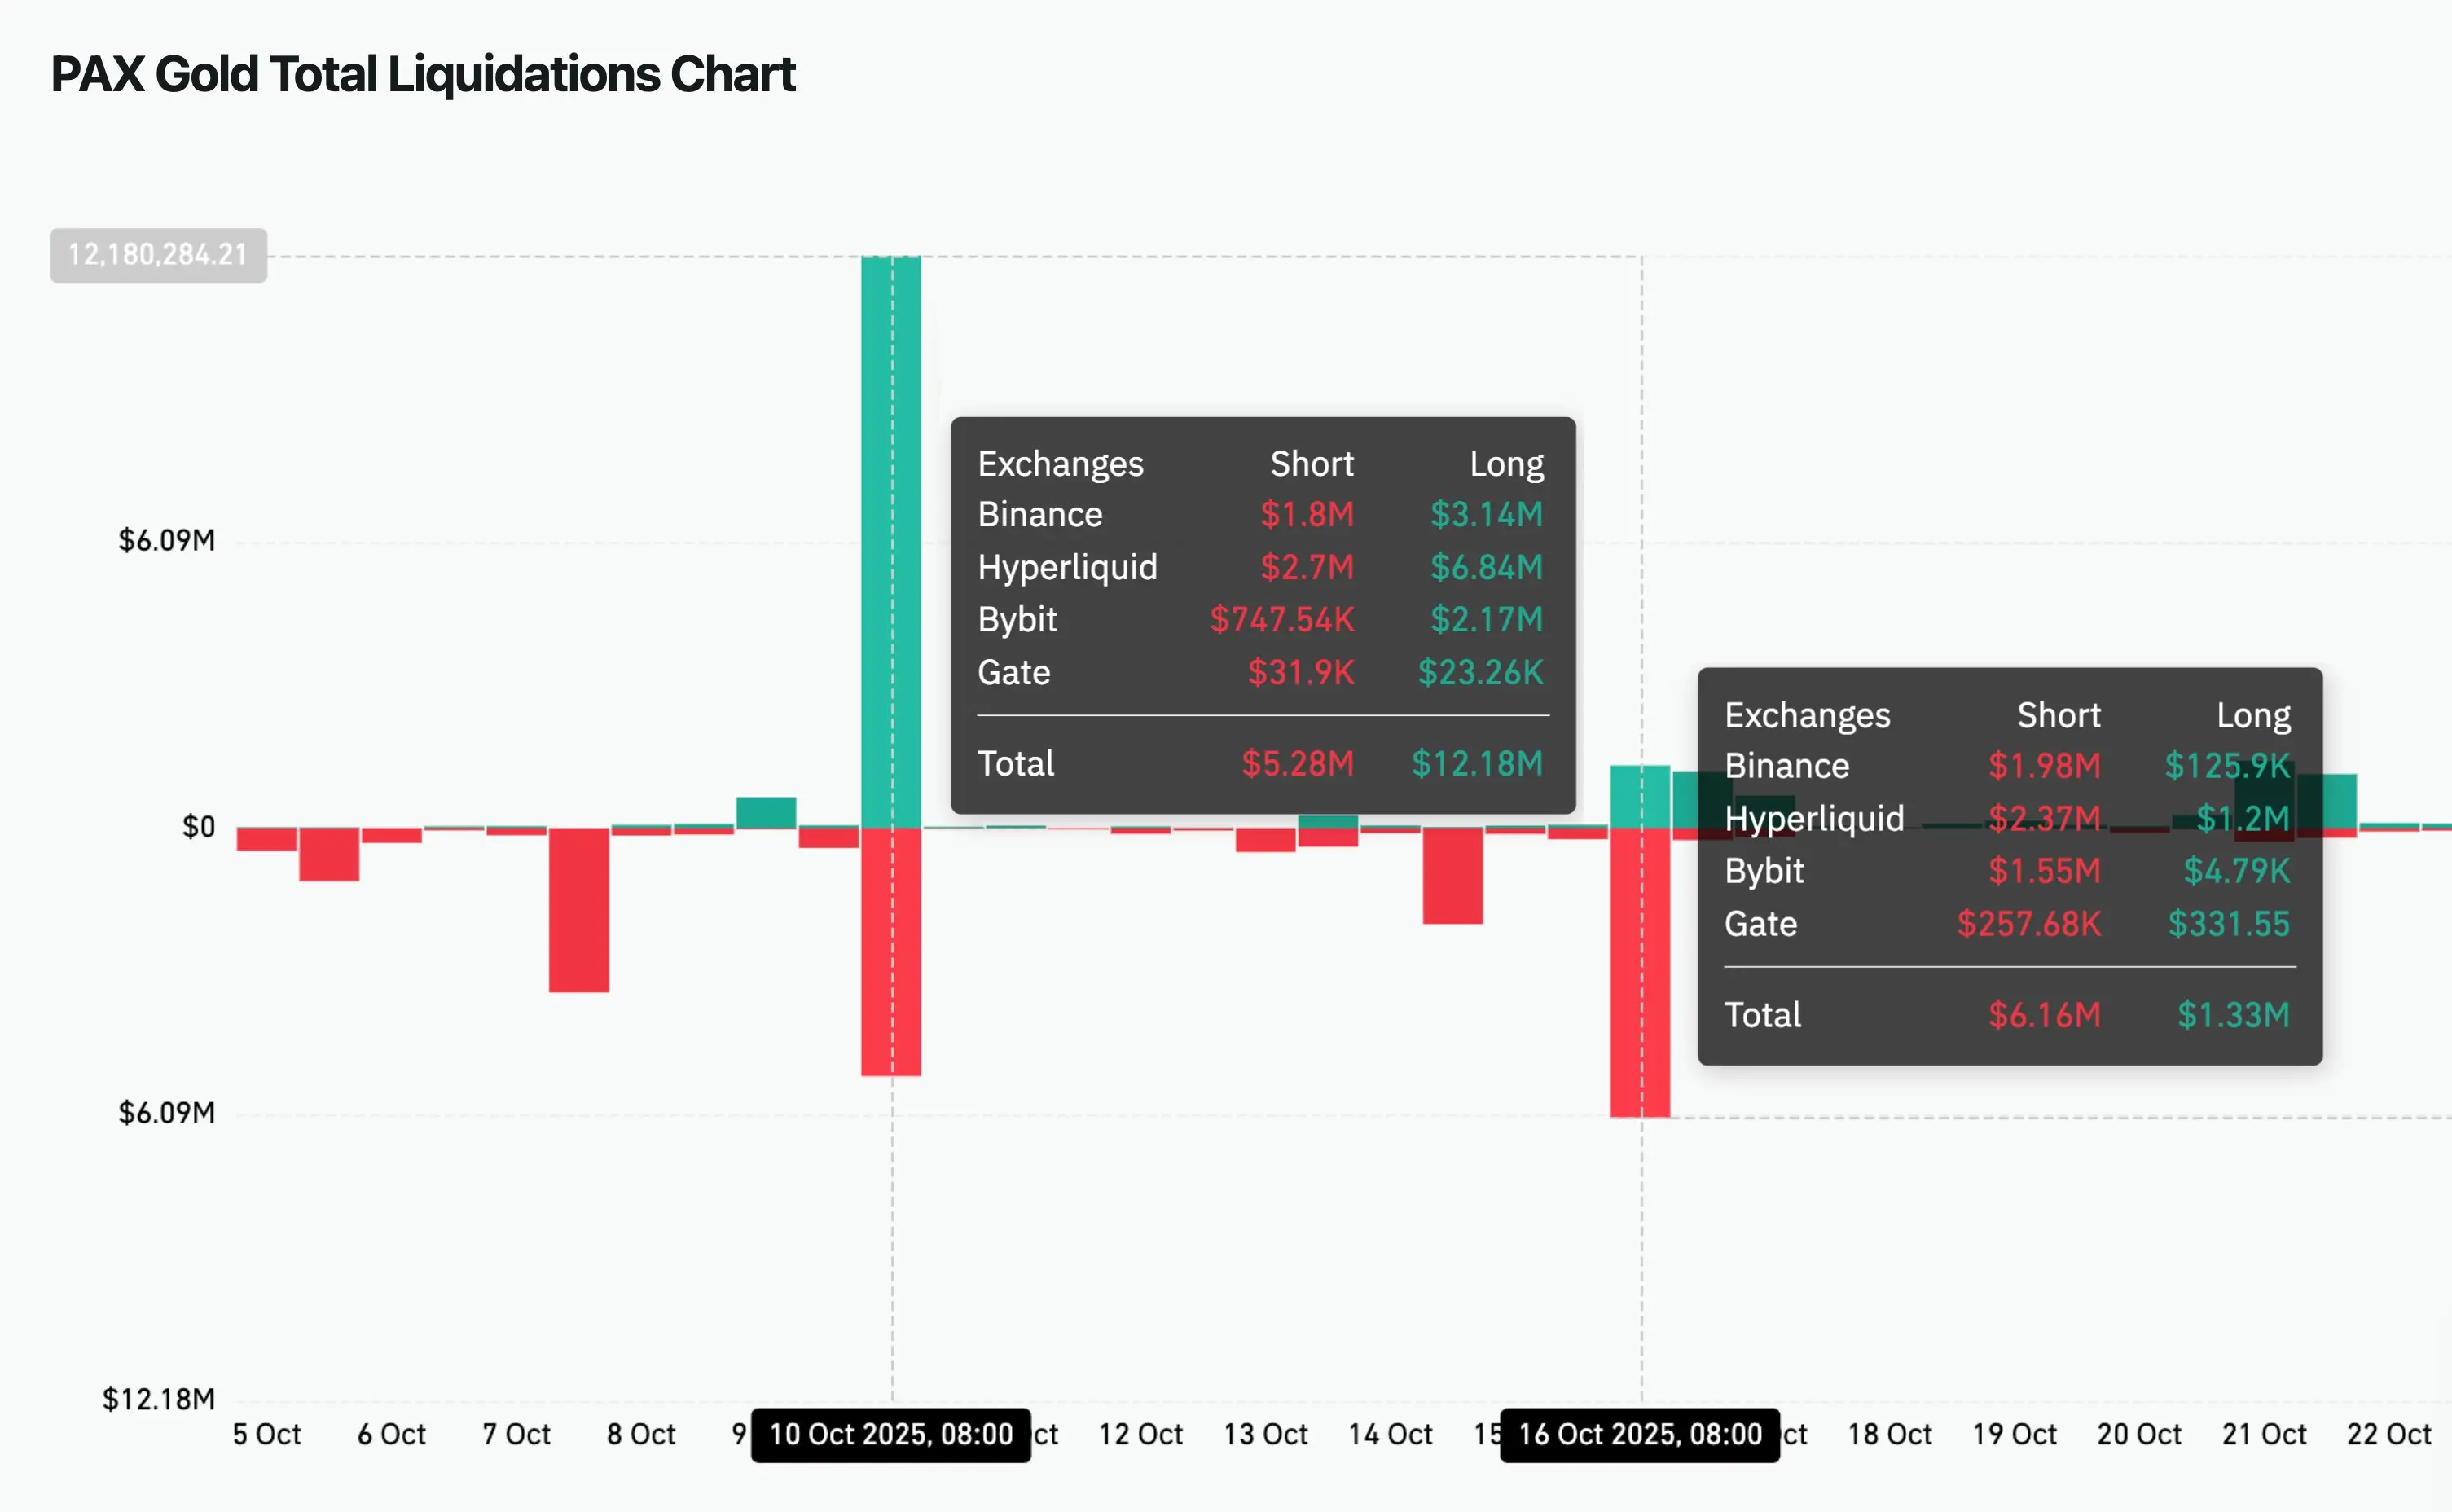Click the $747.54K Bybit short value
The height and width of the screenshot is (1512, 2452).
click(1281, 620)
